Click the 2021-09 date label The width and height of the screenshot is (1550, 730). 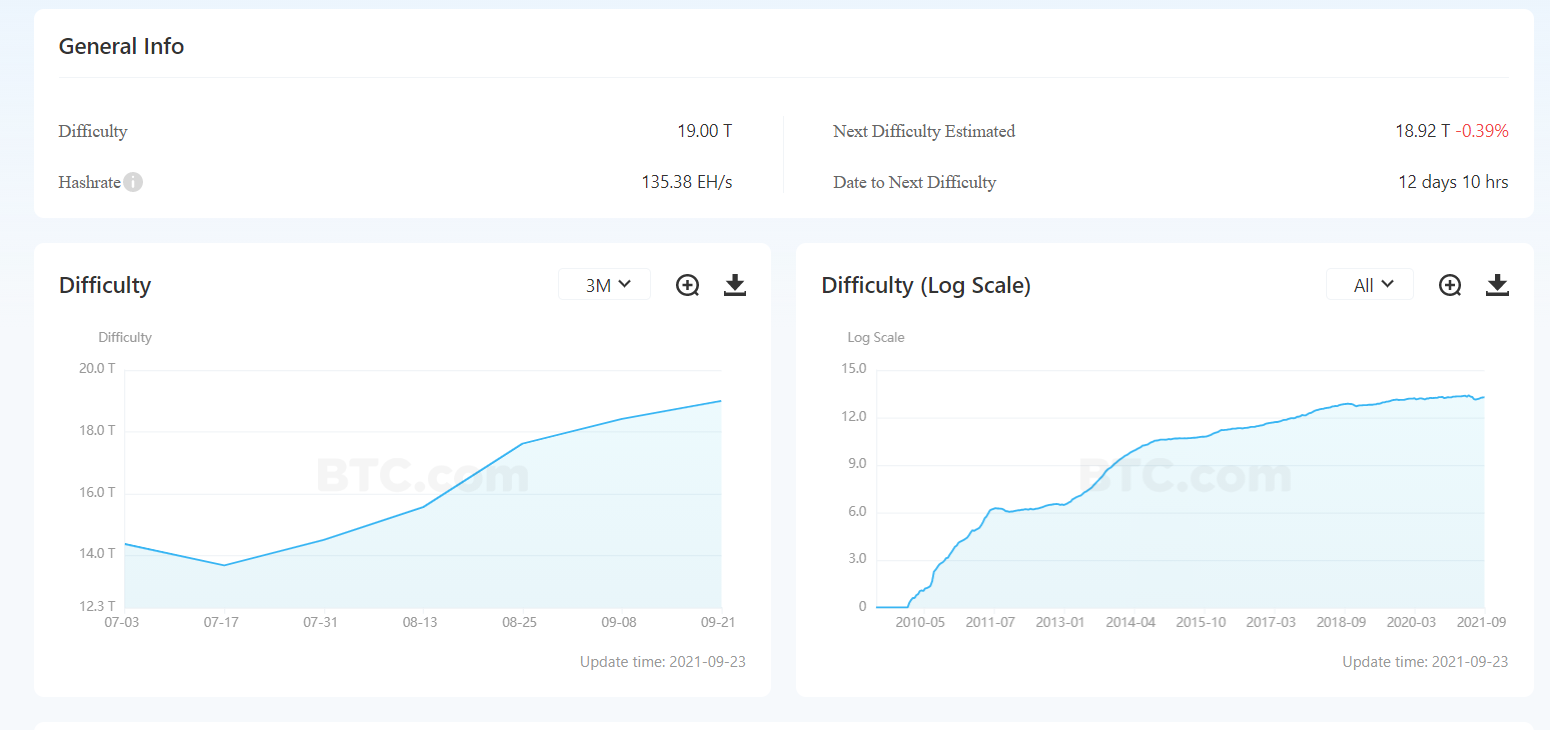[x=1481, y=622]
